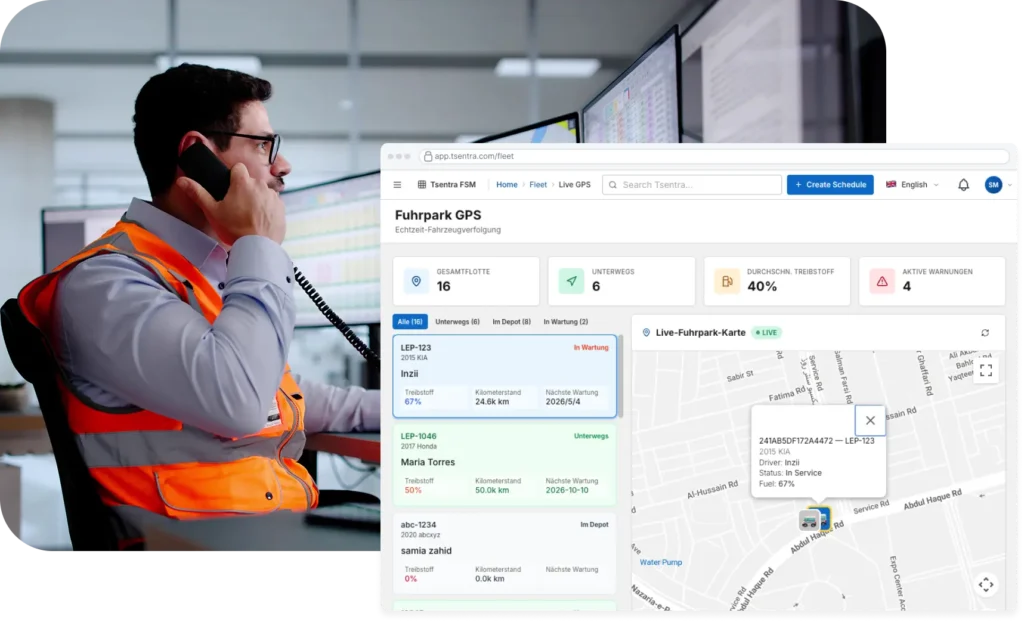Viewport: 1024px width, 622px height.
Task: Click the Gesamtflotte location pin icon
Action: 416,282
